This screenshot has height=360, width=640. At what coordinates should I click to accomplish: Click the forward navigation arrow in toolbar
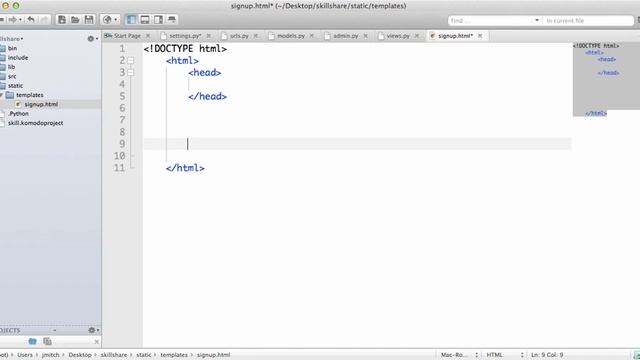coord(12,20)
